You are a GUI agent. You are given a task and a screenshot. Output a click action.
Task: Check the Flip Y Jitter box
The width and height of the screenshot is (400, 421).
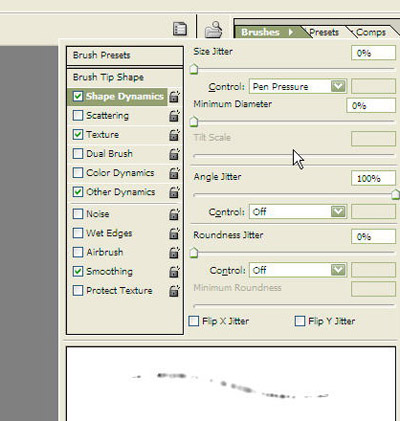point(300,321)
